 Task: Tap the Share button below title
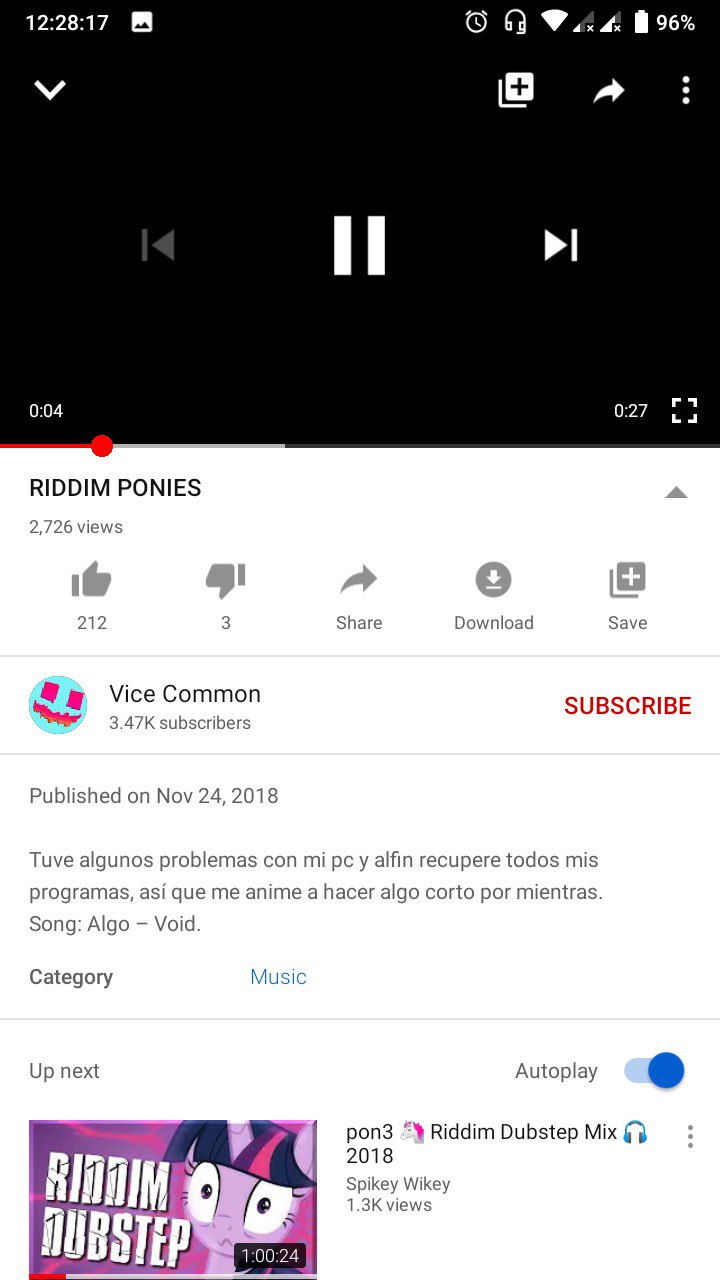pos(359,597)
